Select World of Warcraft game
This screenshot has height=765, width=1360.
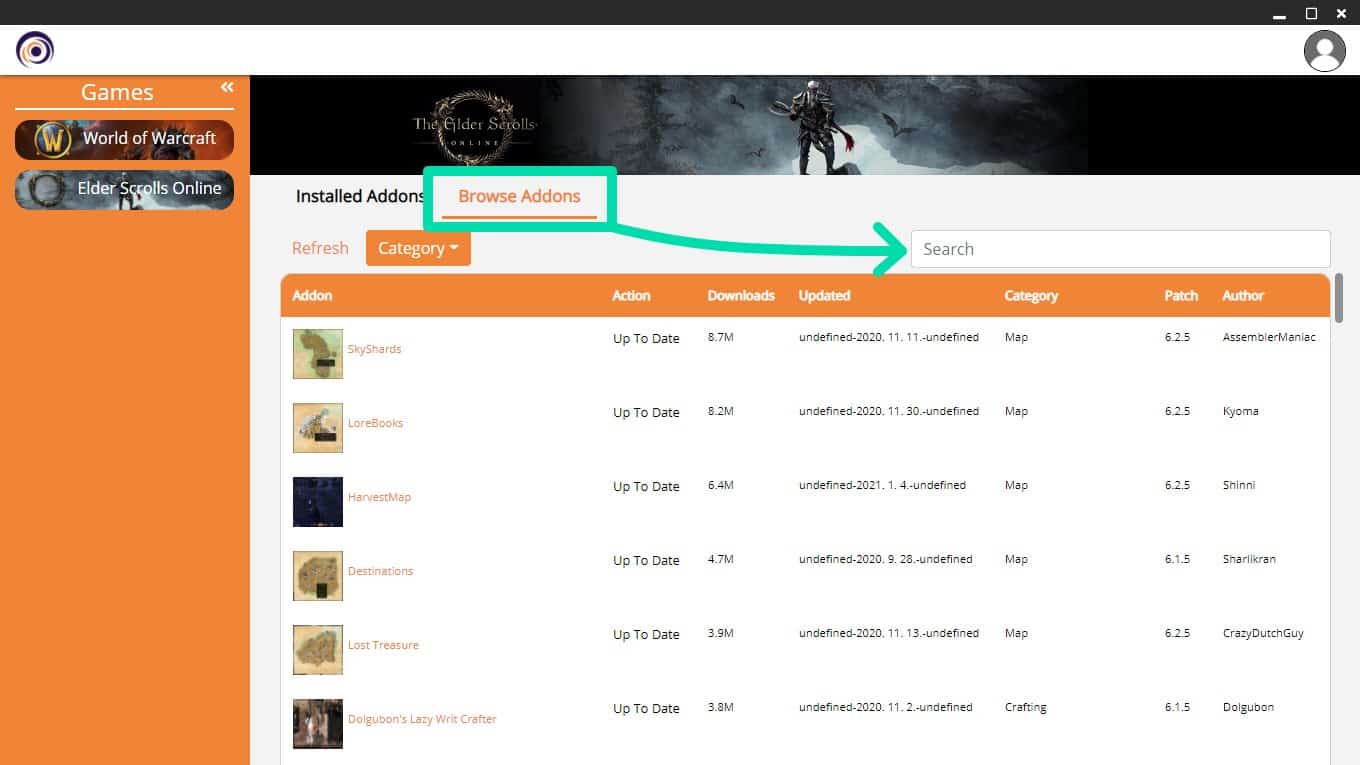[x=124, y=139]
